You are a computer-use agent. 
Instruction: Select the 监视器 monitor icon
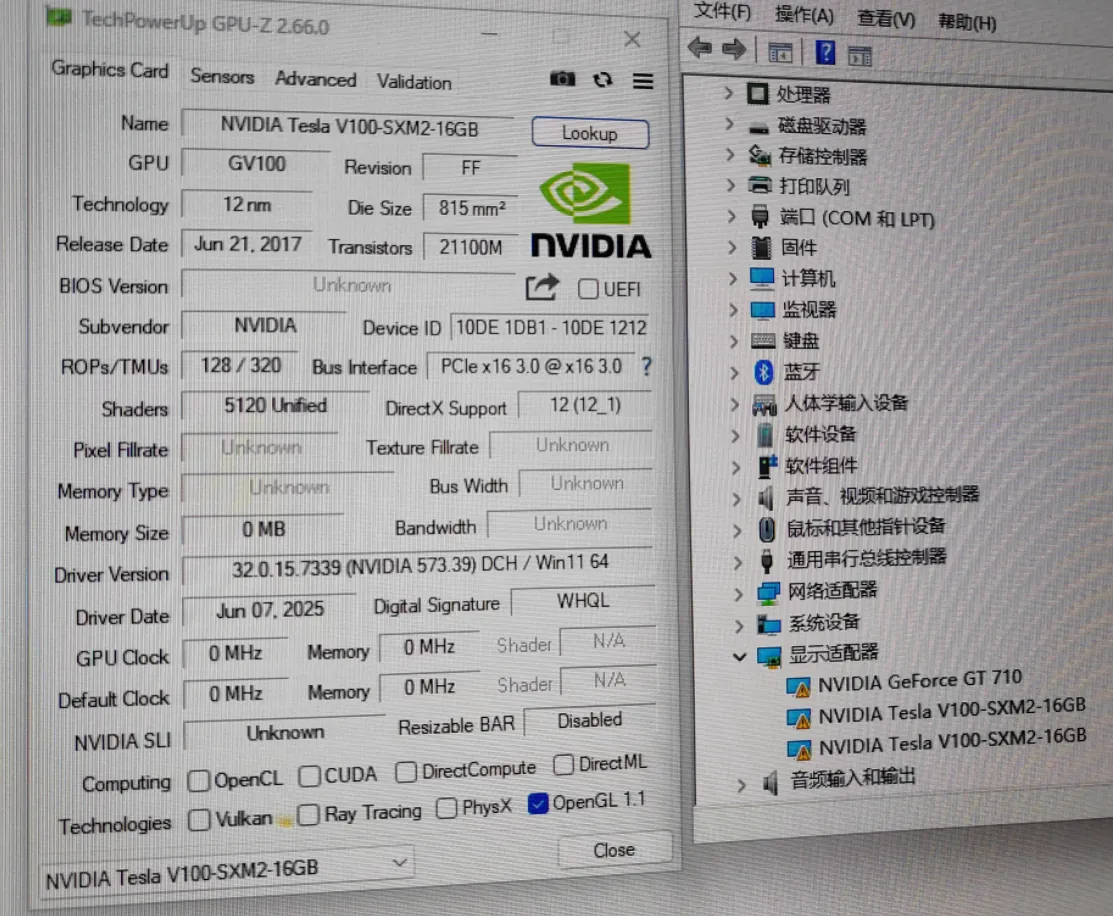tap(762, 310)
